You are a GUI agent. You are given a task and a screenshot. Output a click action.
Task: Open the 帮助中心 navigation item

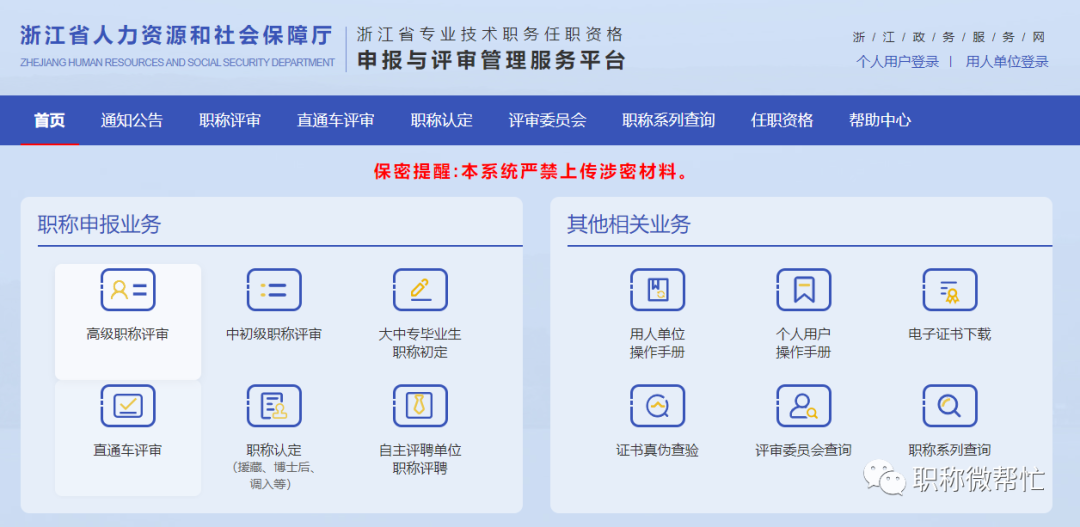880,120
